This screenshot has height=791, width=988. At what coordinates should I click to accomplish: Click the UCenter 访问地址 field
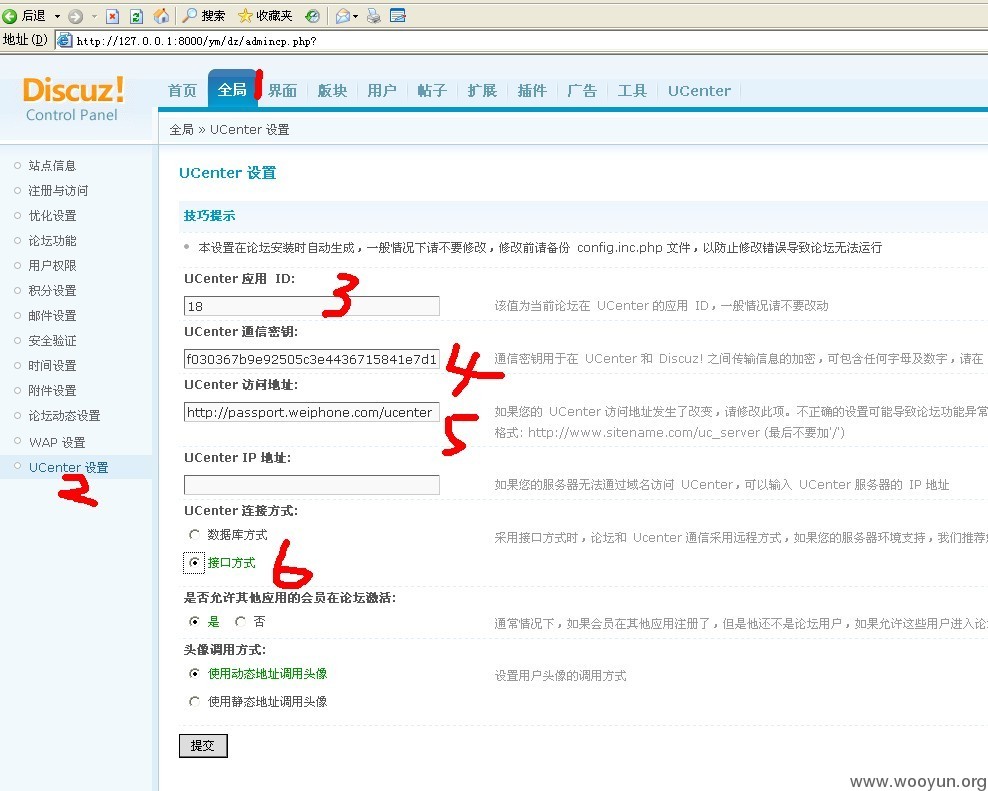click(x=312, y=412)
